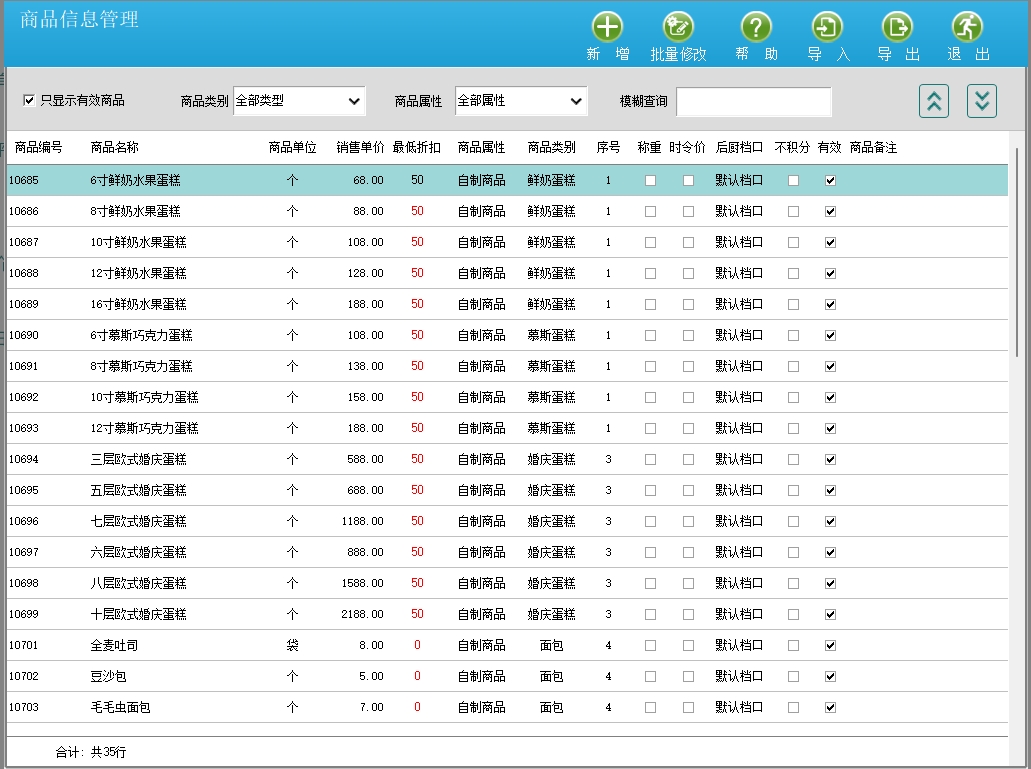Uncheck 有效 checkbox for 全麦吐司 row

[830, 646]
